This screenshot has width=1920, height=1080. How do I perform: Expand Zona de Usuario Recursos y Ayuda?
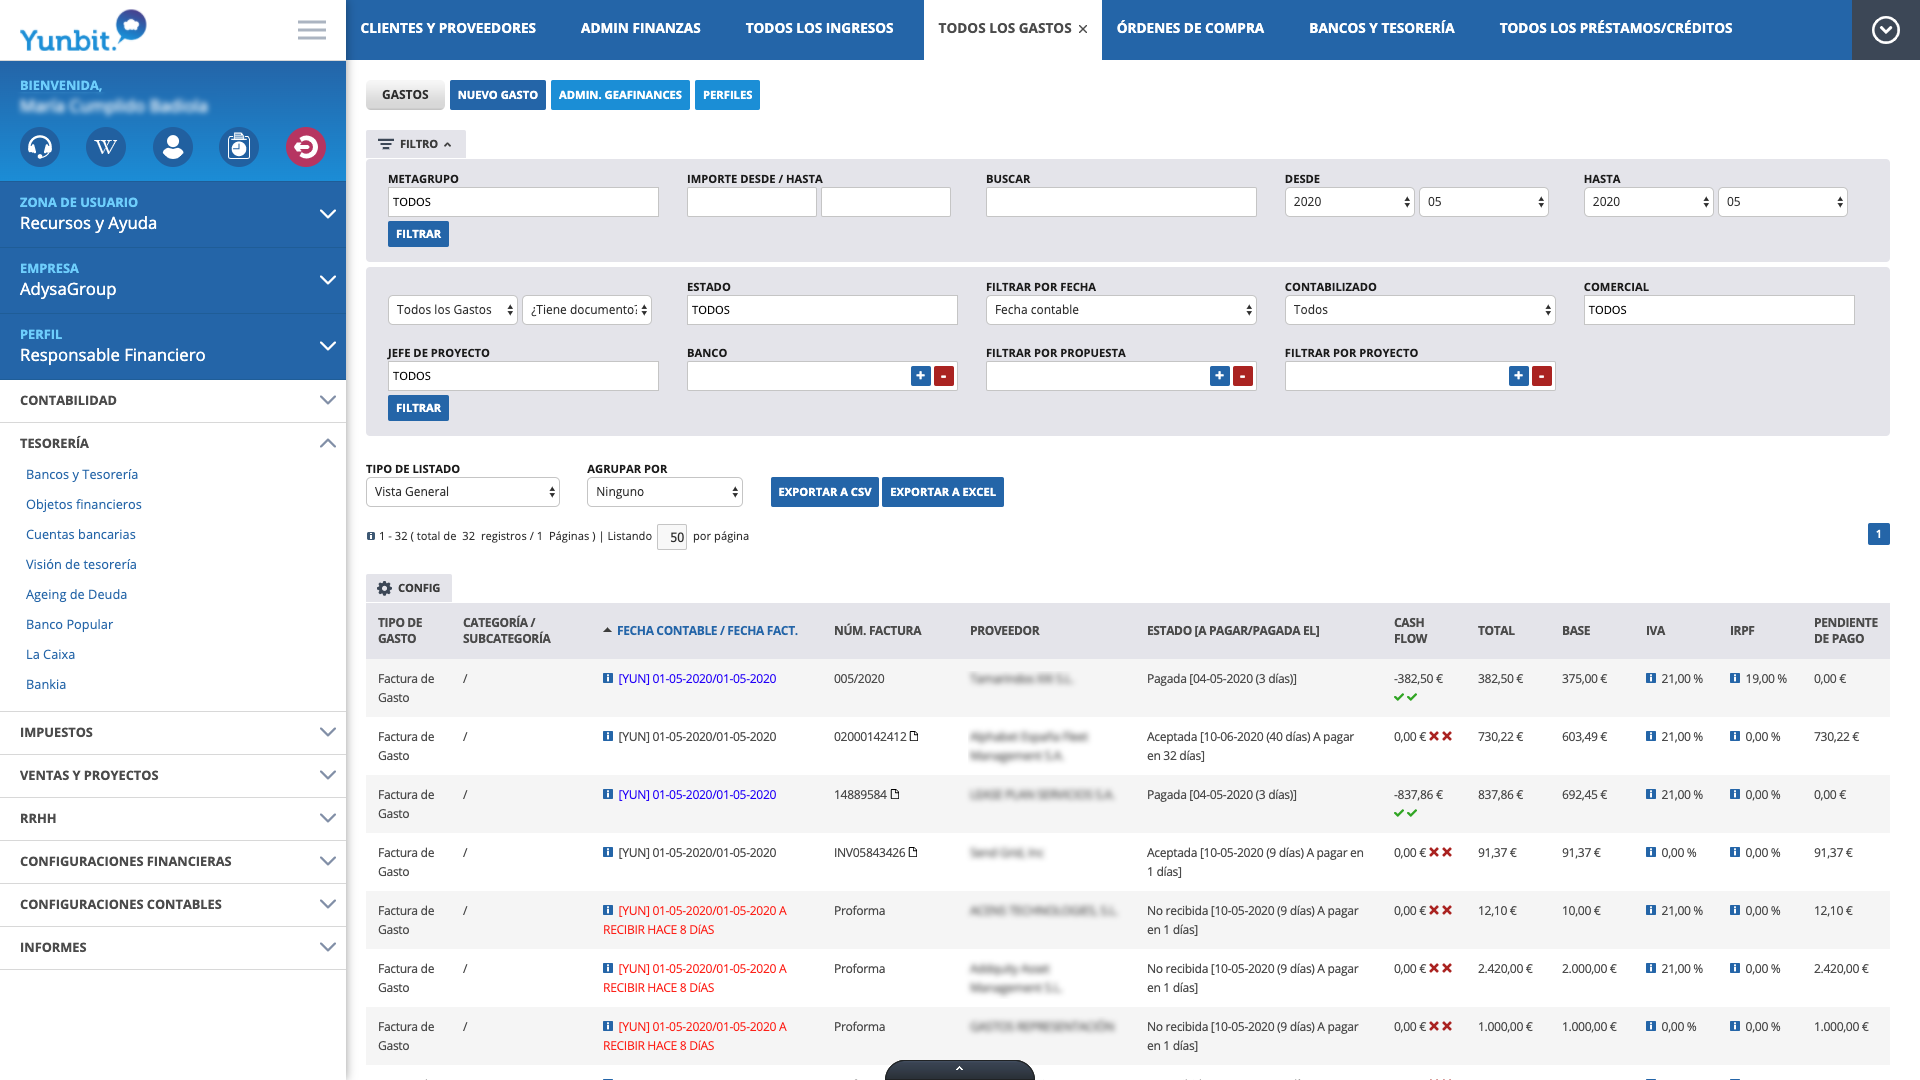pos(173,214)
